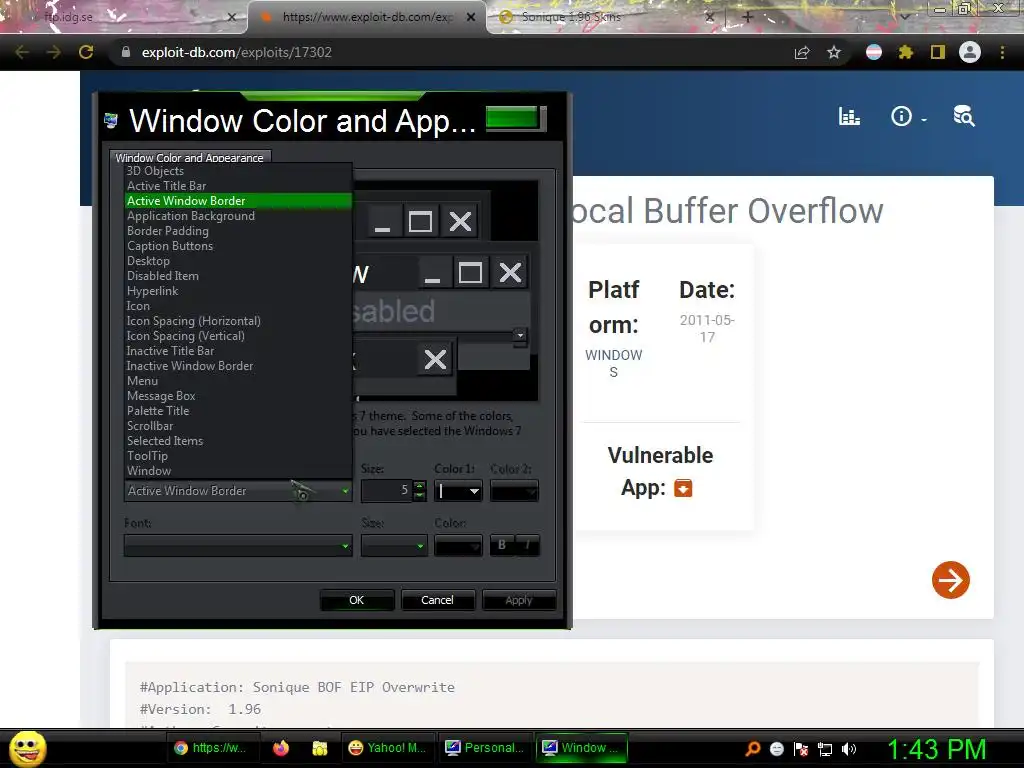Go forward in Chrome
This screenshot has height=768, width=1024.
[54, 52]
